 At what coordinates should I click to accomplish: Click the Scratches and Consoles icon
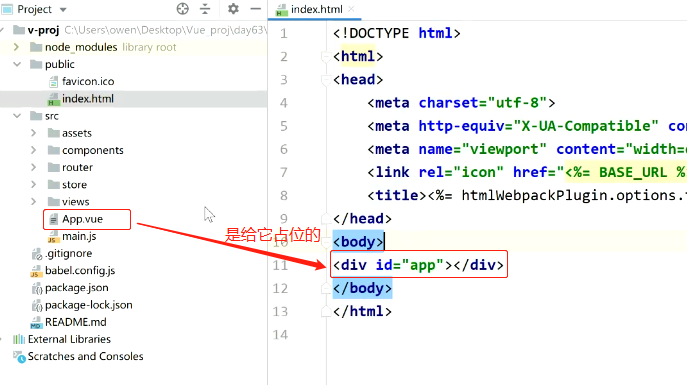pos(19,357)
